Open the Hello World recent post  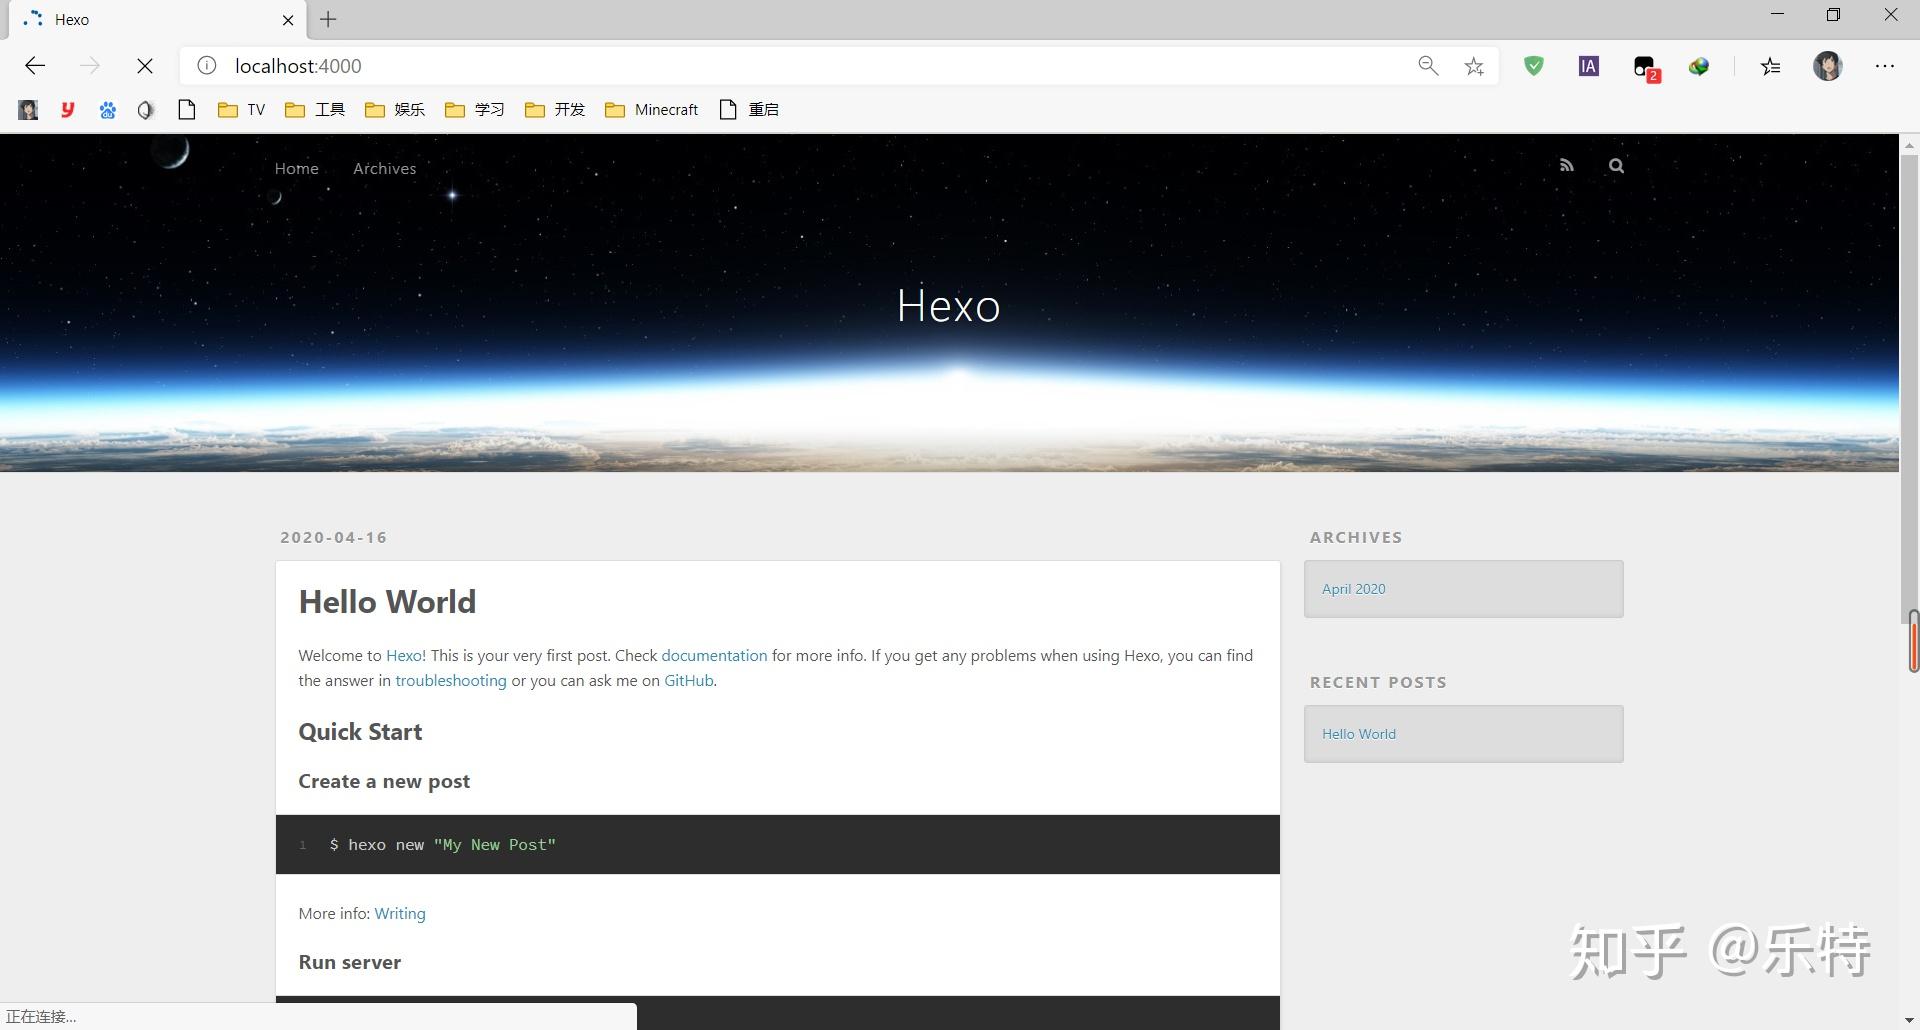tap(1358, 733)
